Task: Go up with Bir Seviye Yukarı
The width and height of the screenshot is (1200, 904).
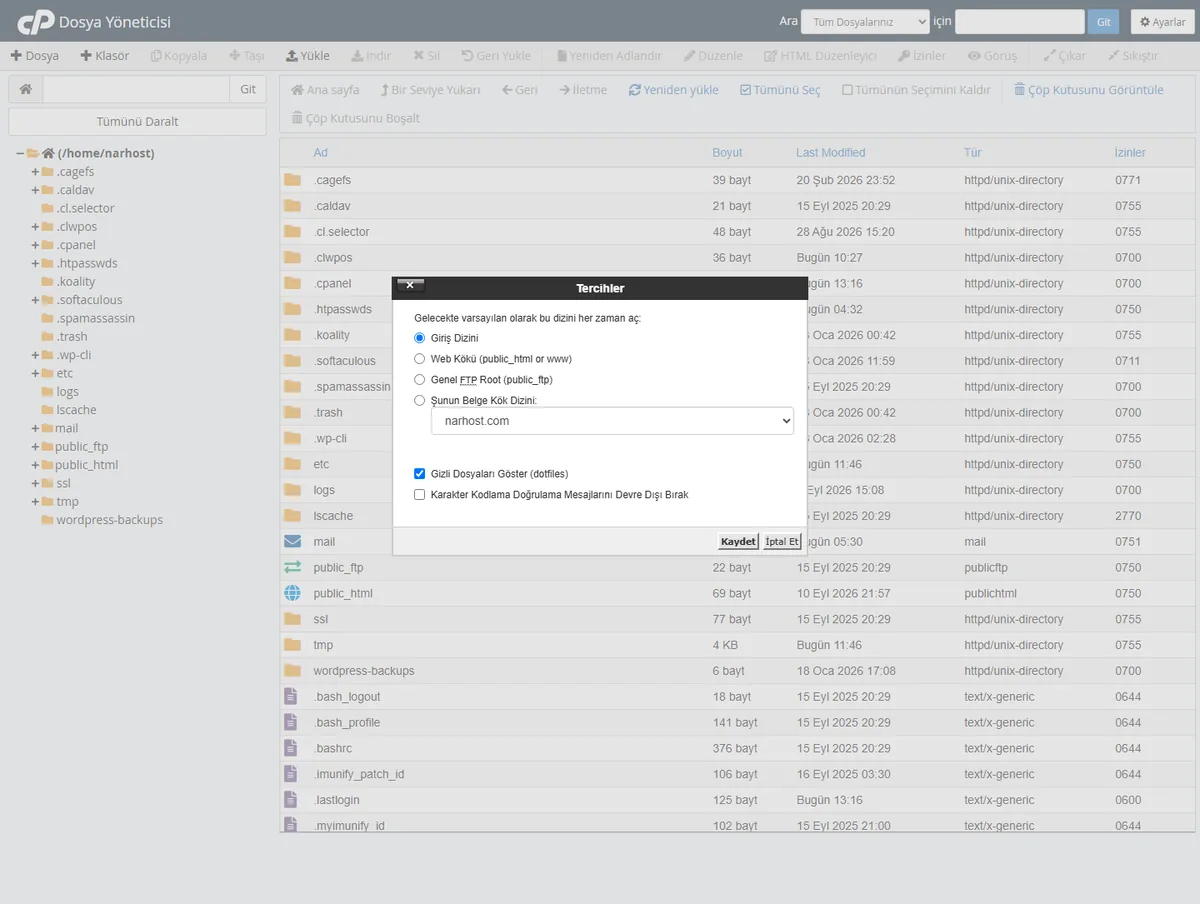Action: [x=431, y=90]
